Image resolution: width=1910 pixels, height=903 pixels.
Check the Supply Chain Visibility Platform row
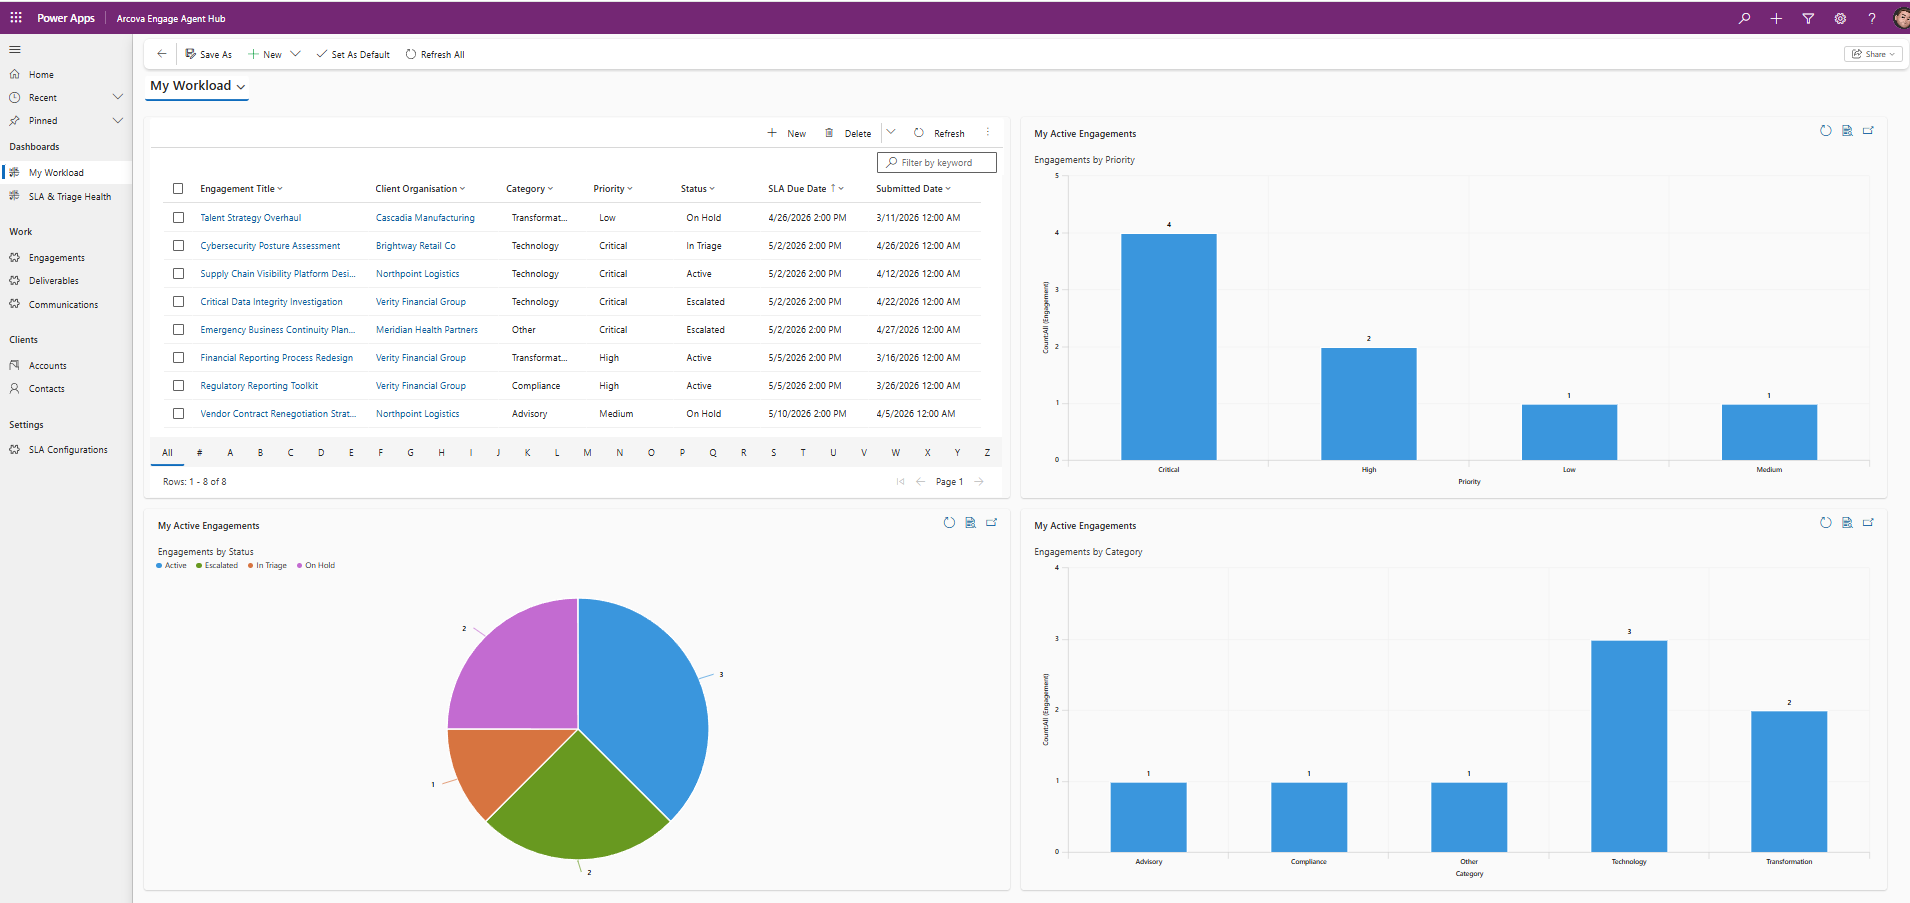[178, 273]
